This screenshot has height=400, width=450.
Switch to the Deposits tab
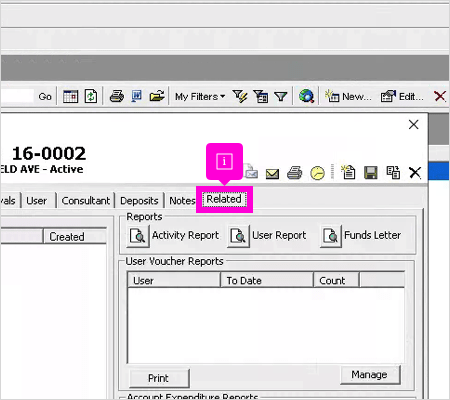point(139,201)
